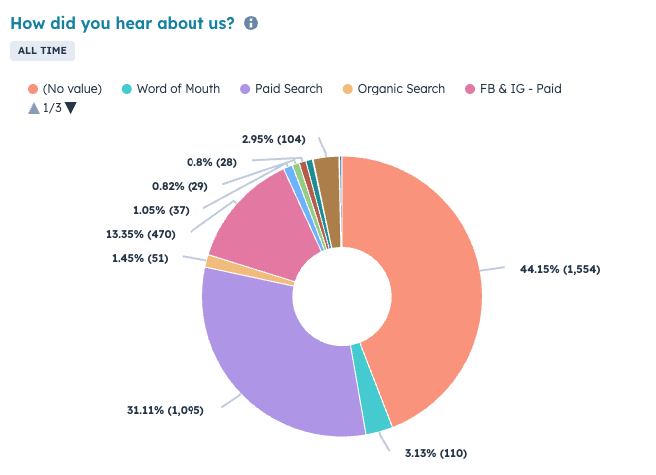Click the info icon beside the chart title
The width and height of the screenshot is (656, 475).
click(251, 23)
